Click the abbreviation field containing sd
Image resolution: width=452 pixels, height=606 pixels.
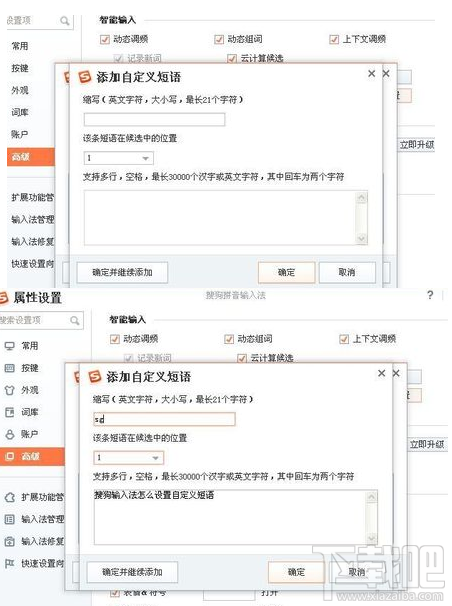coord(165,419)
